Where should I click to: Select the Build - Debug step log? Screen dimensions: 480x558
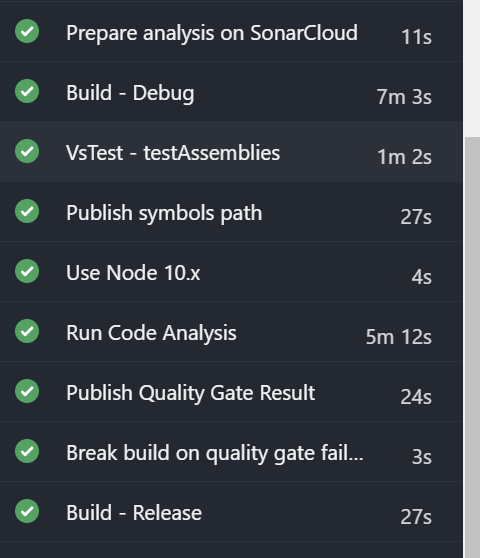[x=231, y=91]
